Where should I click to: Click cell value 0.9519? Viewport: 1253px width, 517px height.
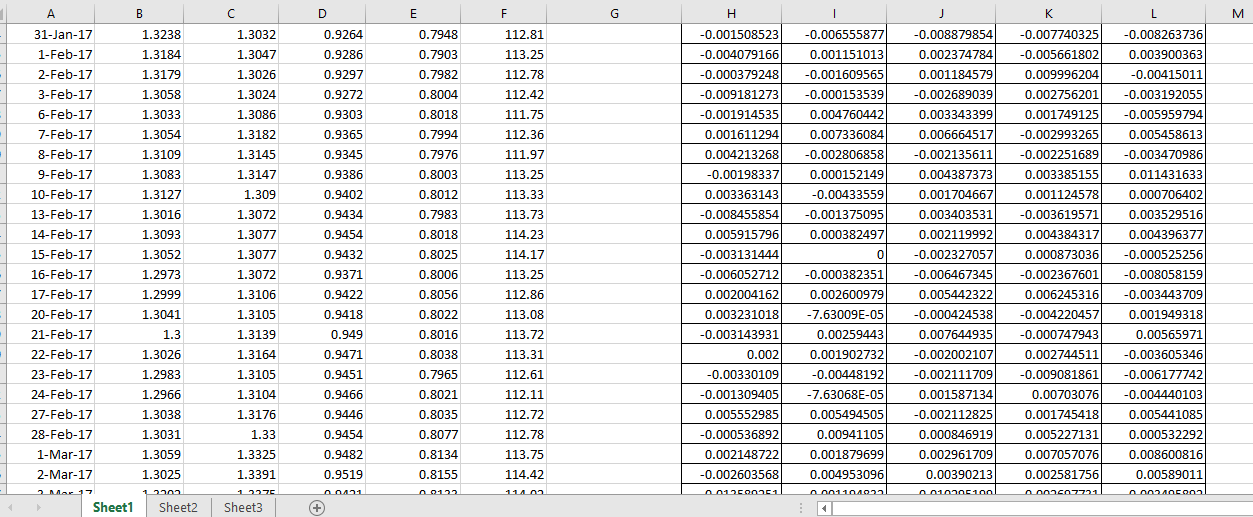(321, 474)
